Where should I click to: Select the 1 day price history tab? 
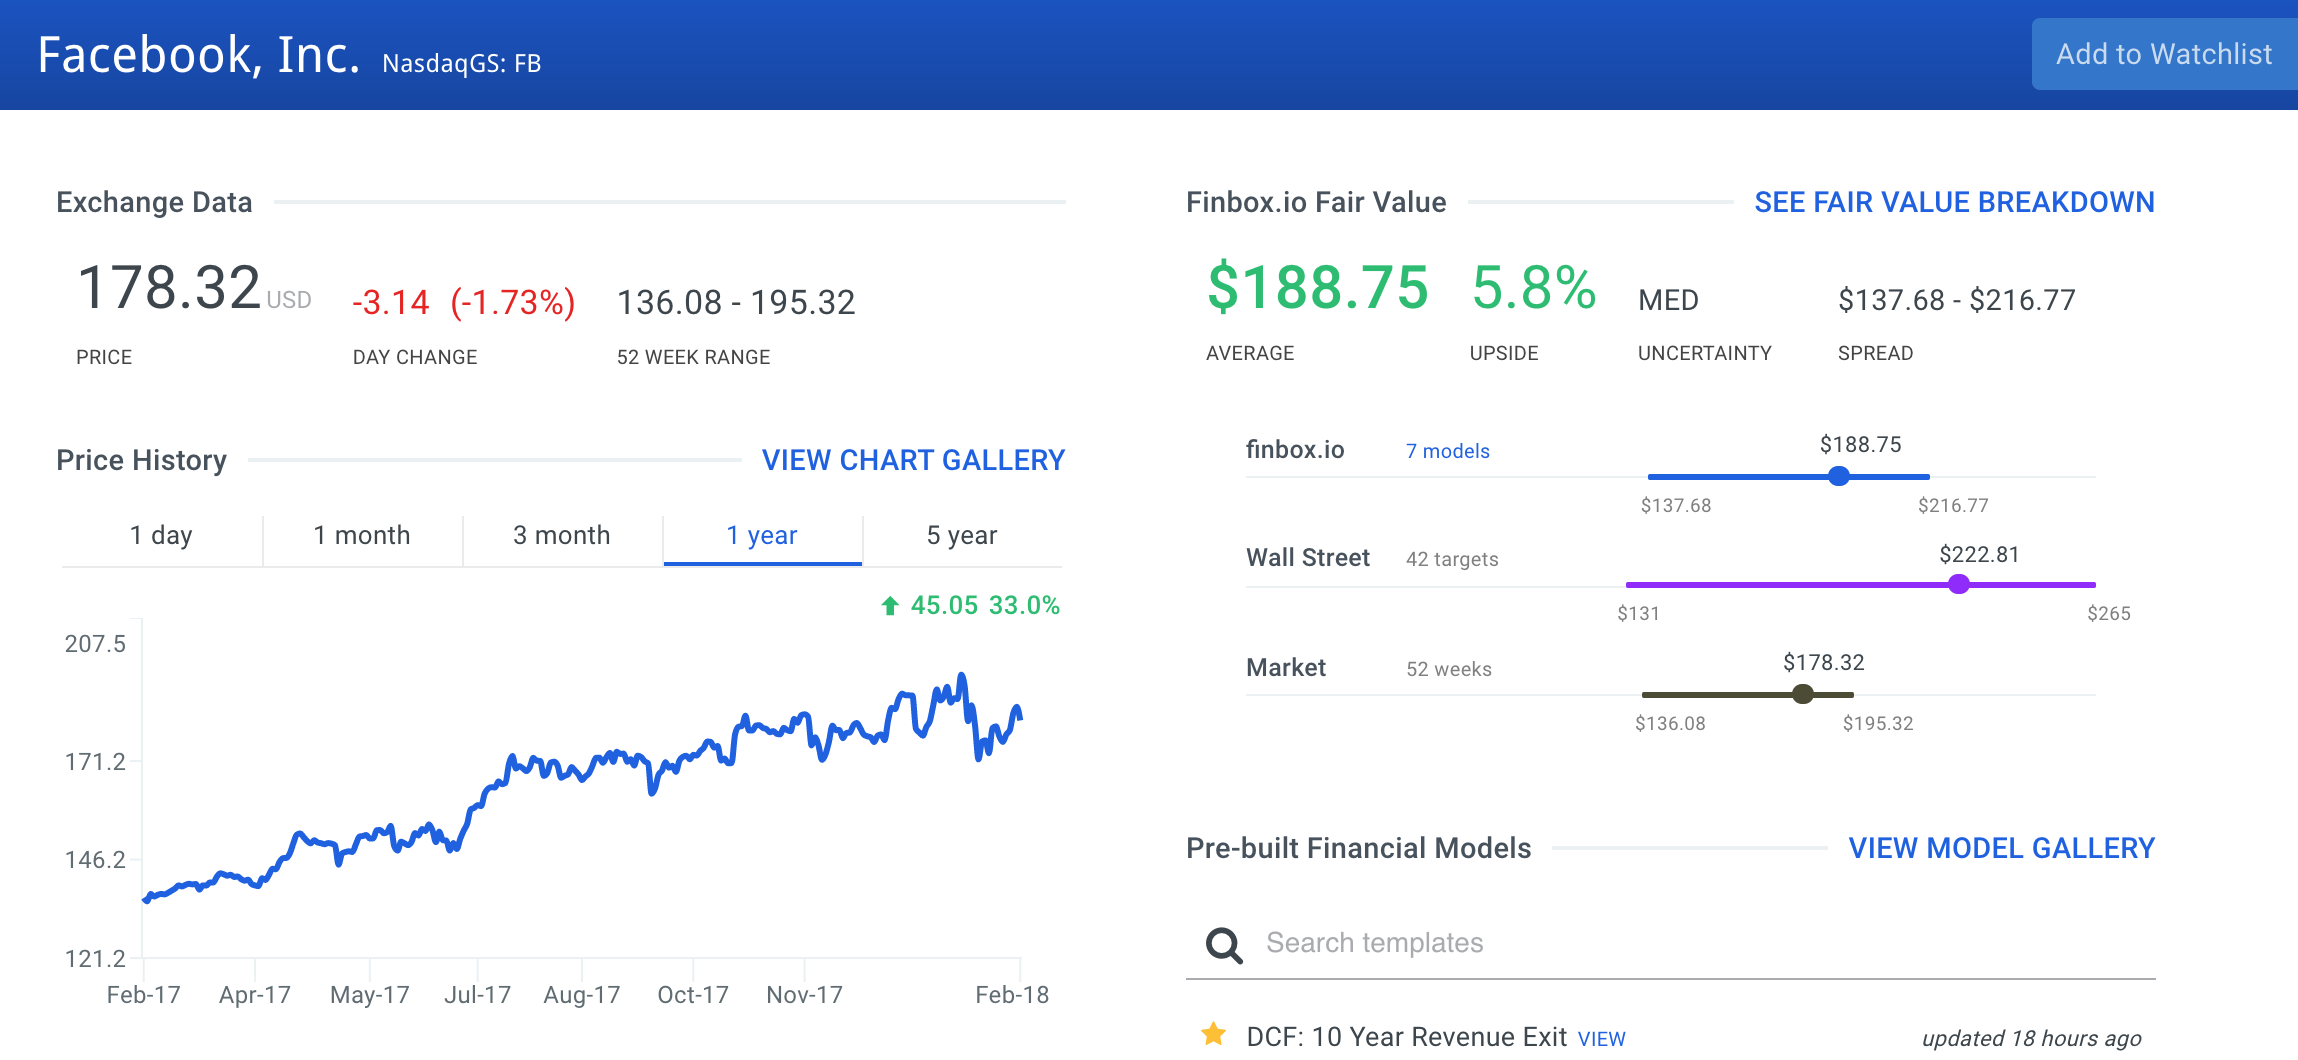[x=161, y=536]
